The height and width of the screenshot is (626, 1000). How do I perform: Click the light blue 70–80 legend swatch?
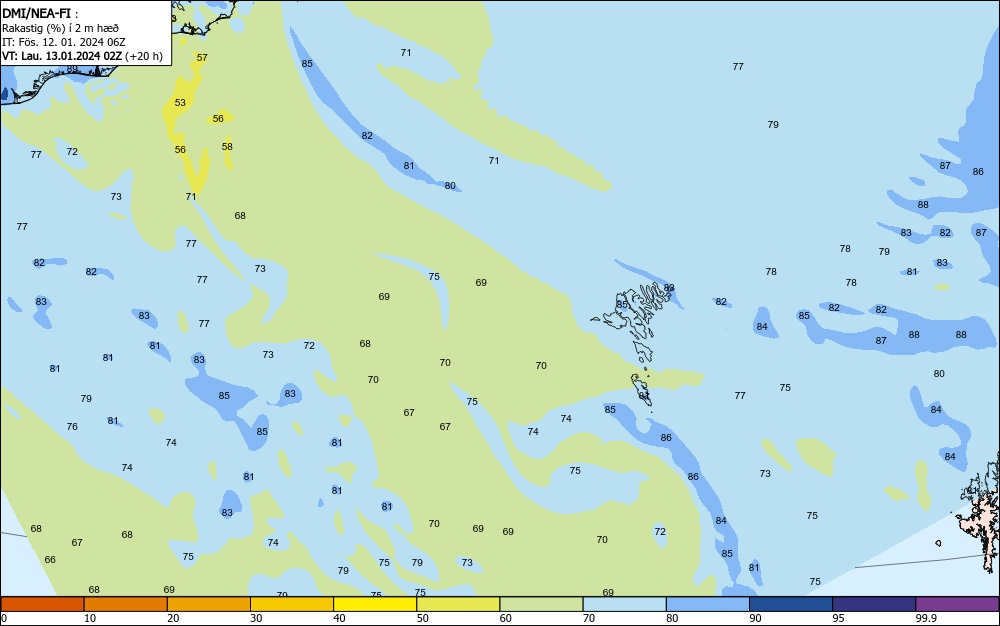[x=624, y=604]
